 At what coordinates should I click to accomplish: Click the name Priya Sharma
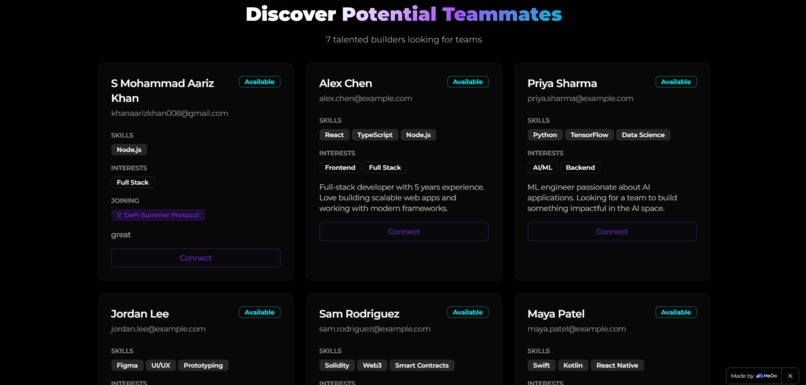(x=562, y=83)
